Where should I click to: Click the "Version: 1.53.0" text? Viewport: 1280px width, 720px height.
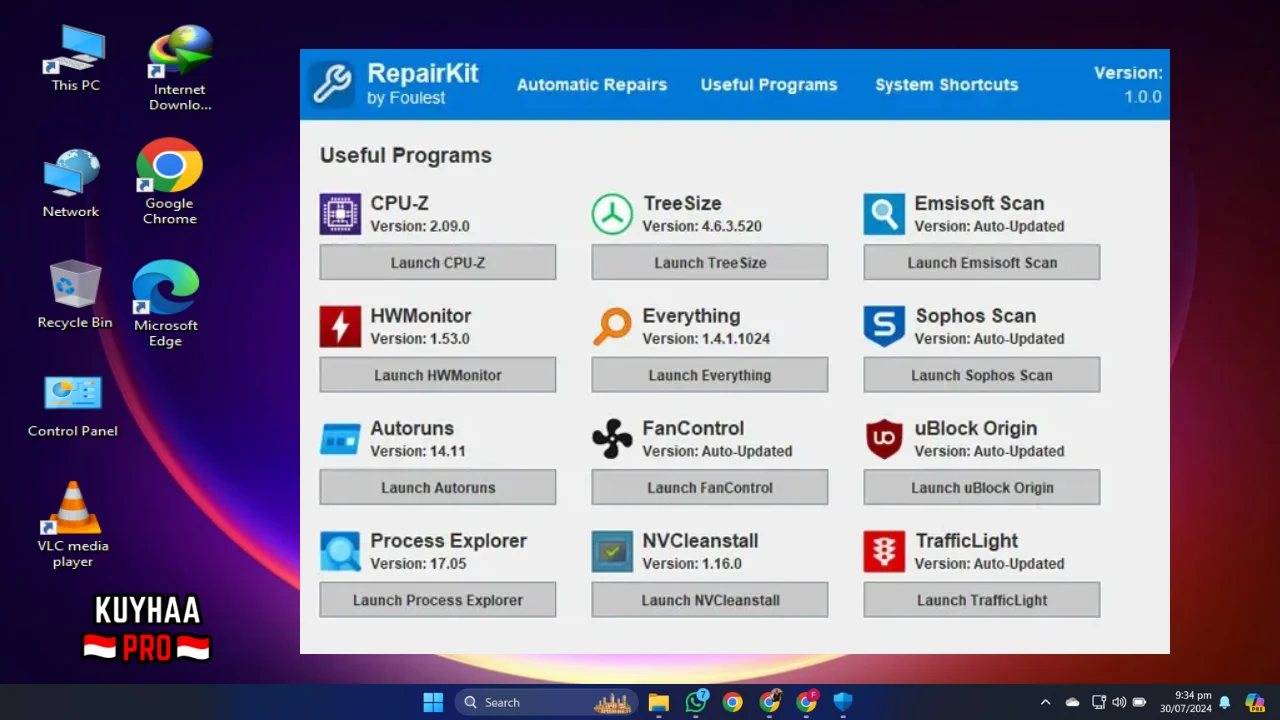click(420, 339)
